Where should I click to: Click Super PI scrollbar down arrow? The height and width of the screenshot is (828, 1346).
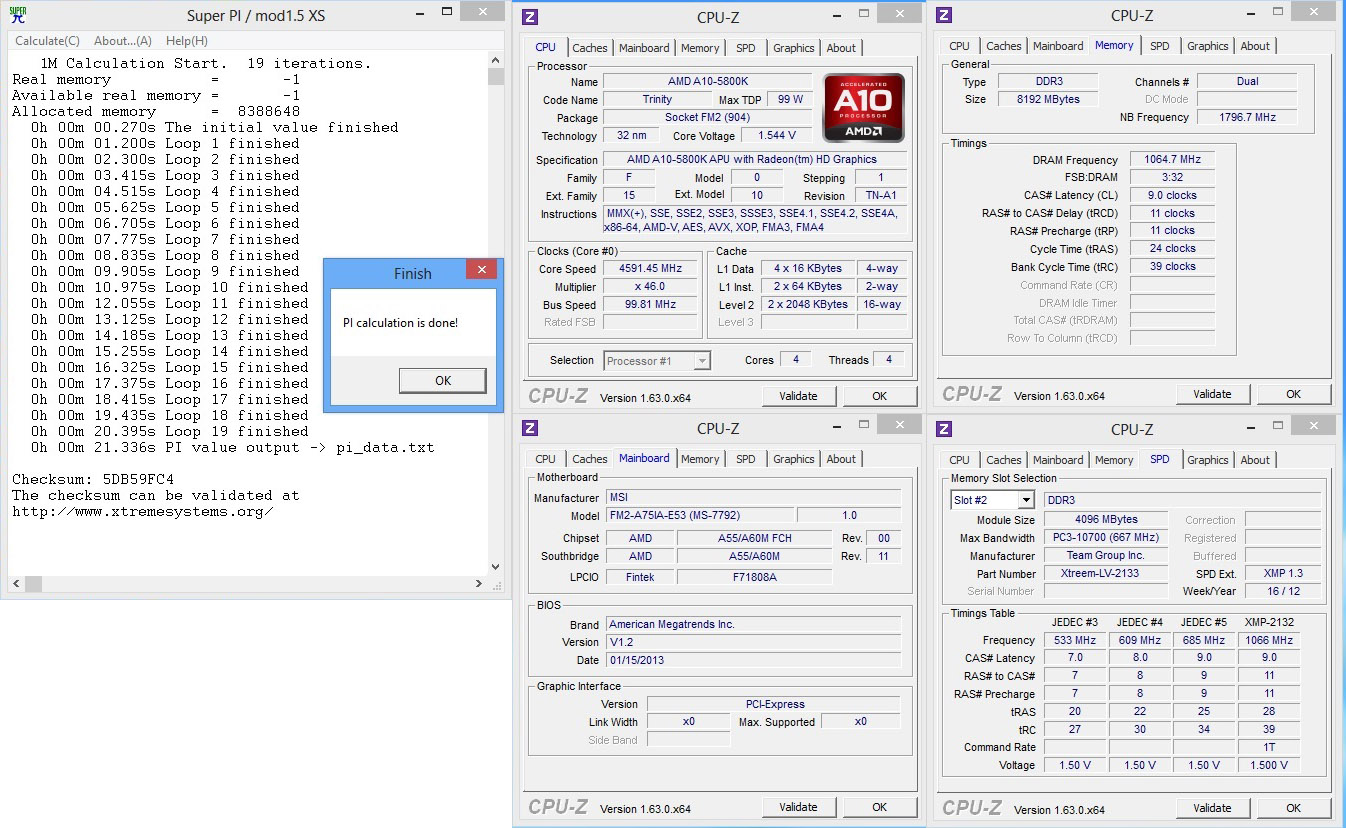495,566
